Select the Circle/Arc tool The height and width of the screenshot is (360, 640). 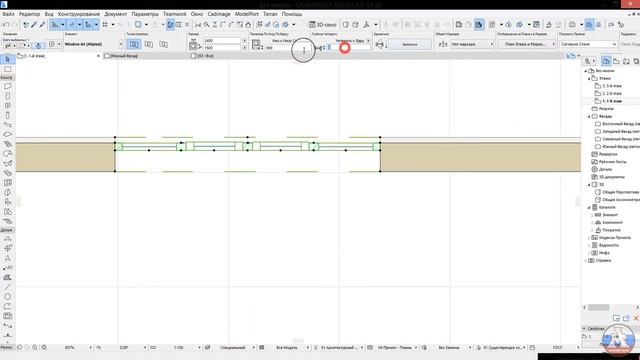click(x=7, y=297)
